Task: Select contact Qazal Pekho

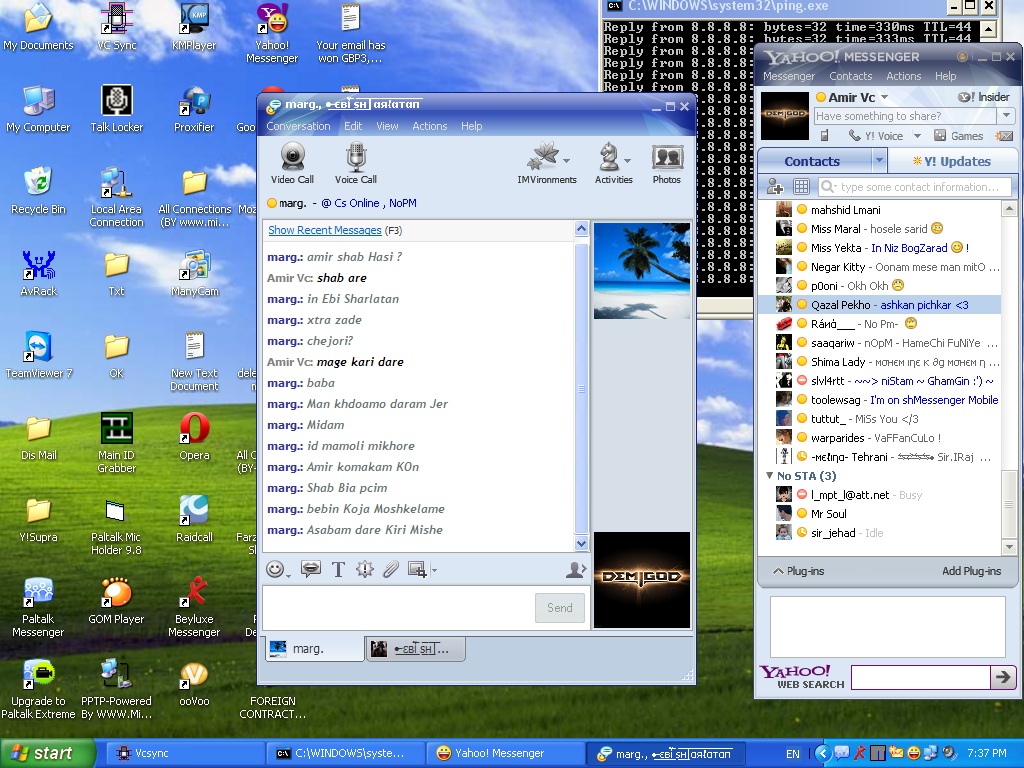Action: click(x=879, y=305)
